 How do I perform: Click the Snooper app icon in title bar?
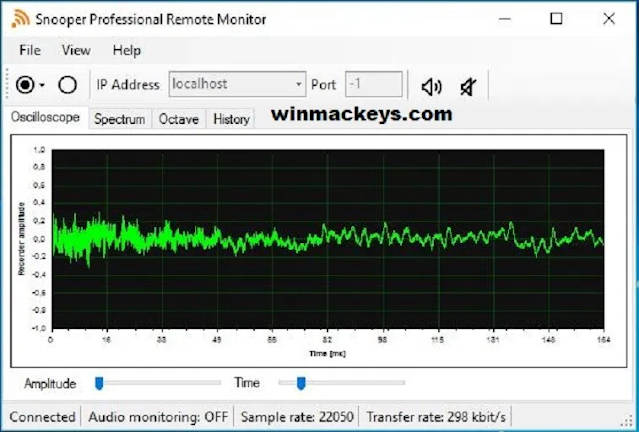coord(20,19)
